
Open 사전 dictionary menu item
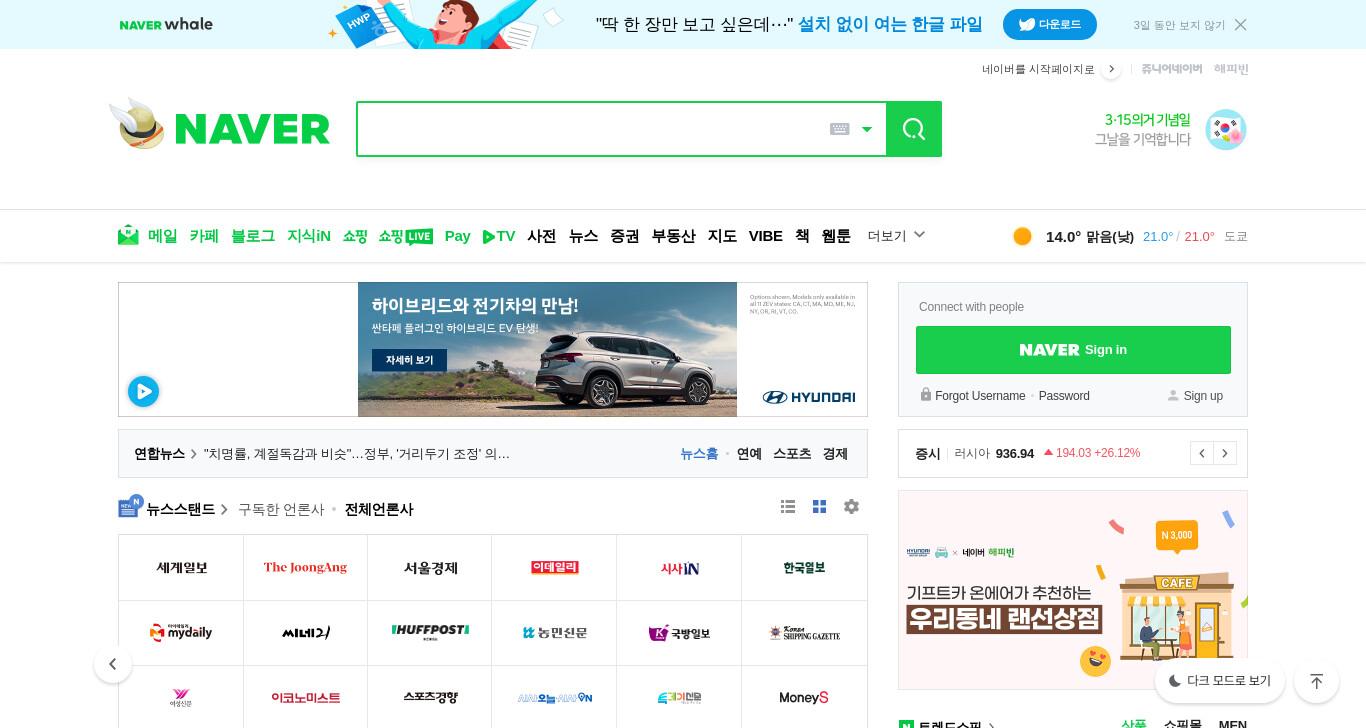(542, 236)
